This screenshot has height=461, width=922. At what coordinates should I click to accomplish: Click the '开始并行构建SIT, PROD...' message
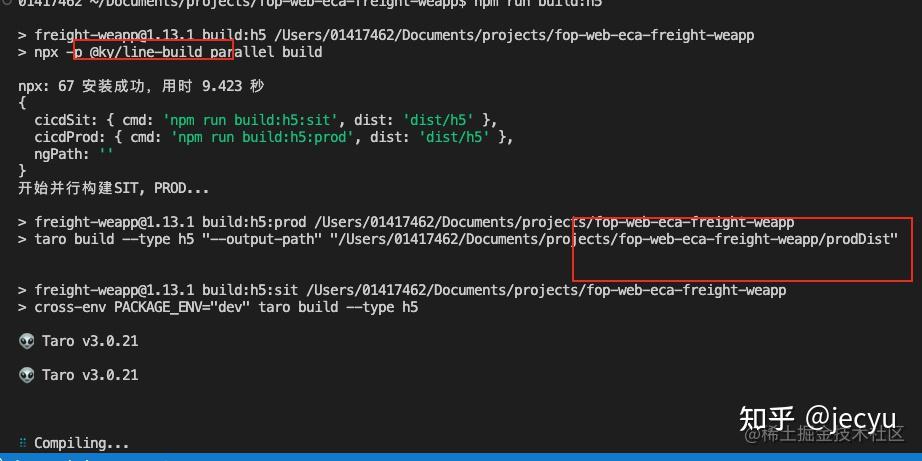[x=113, y=189]
